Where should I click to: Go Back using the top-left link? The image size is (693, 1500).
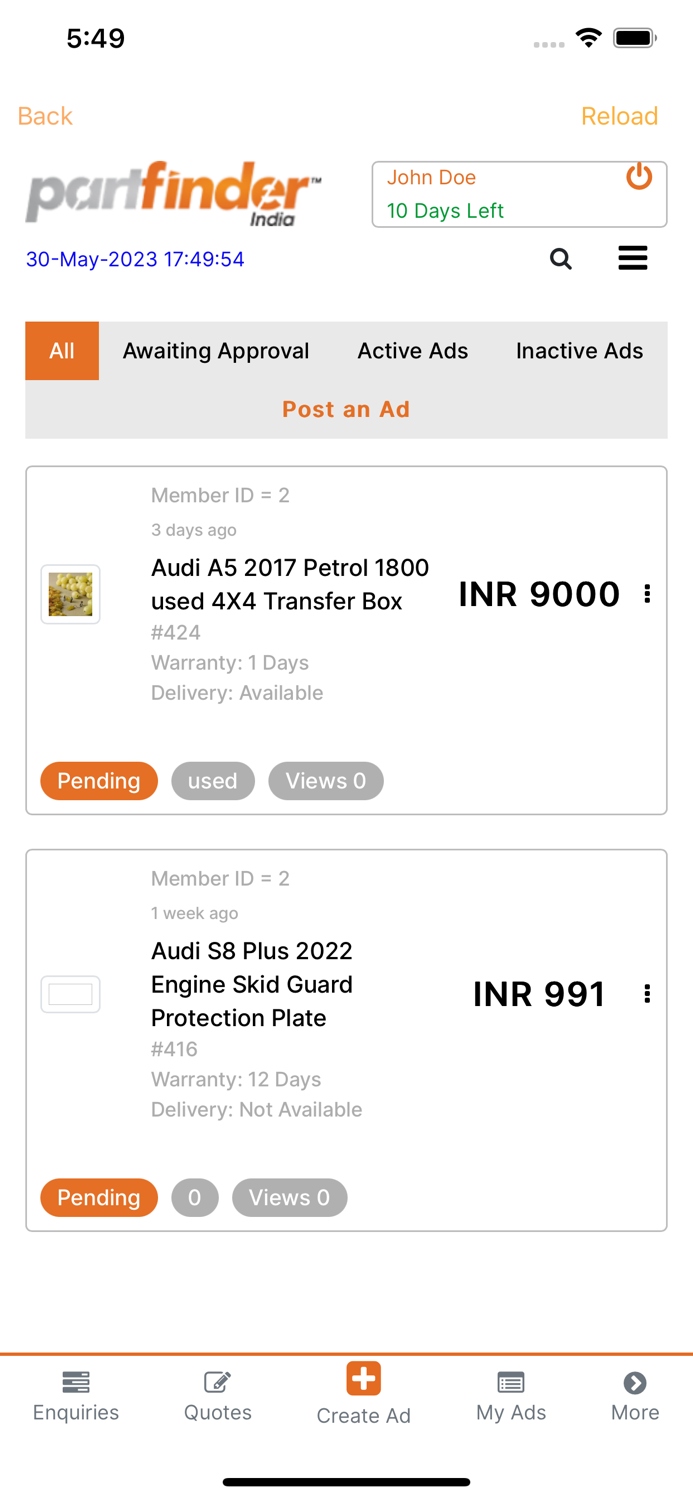click(x=44, y=116)
